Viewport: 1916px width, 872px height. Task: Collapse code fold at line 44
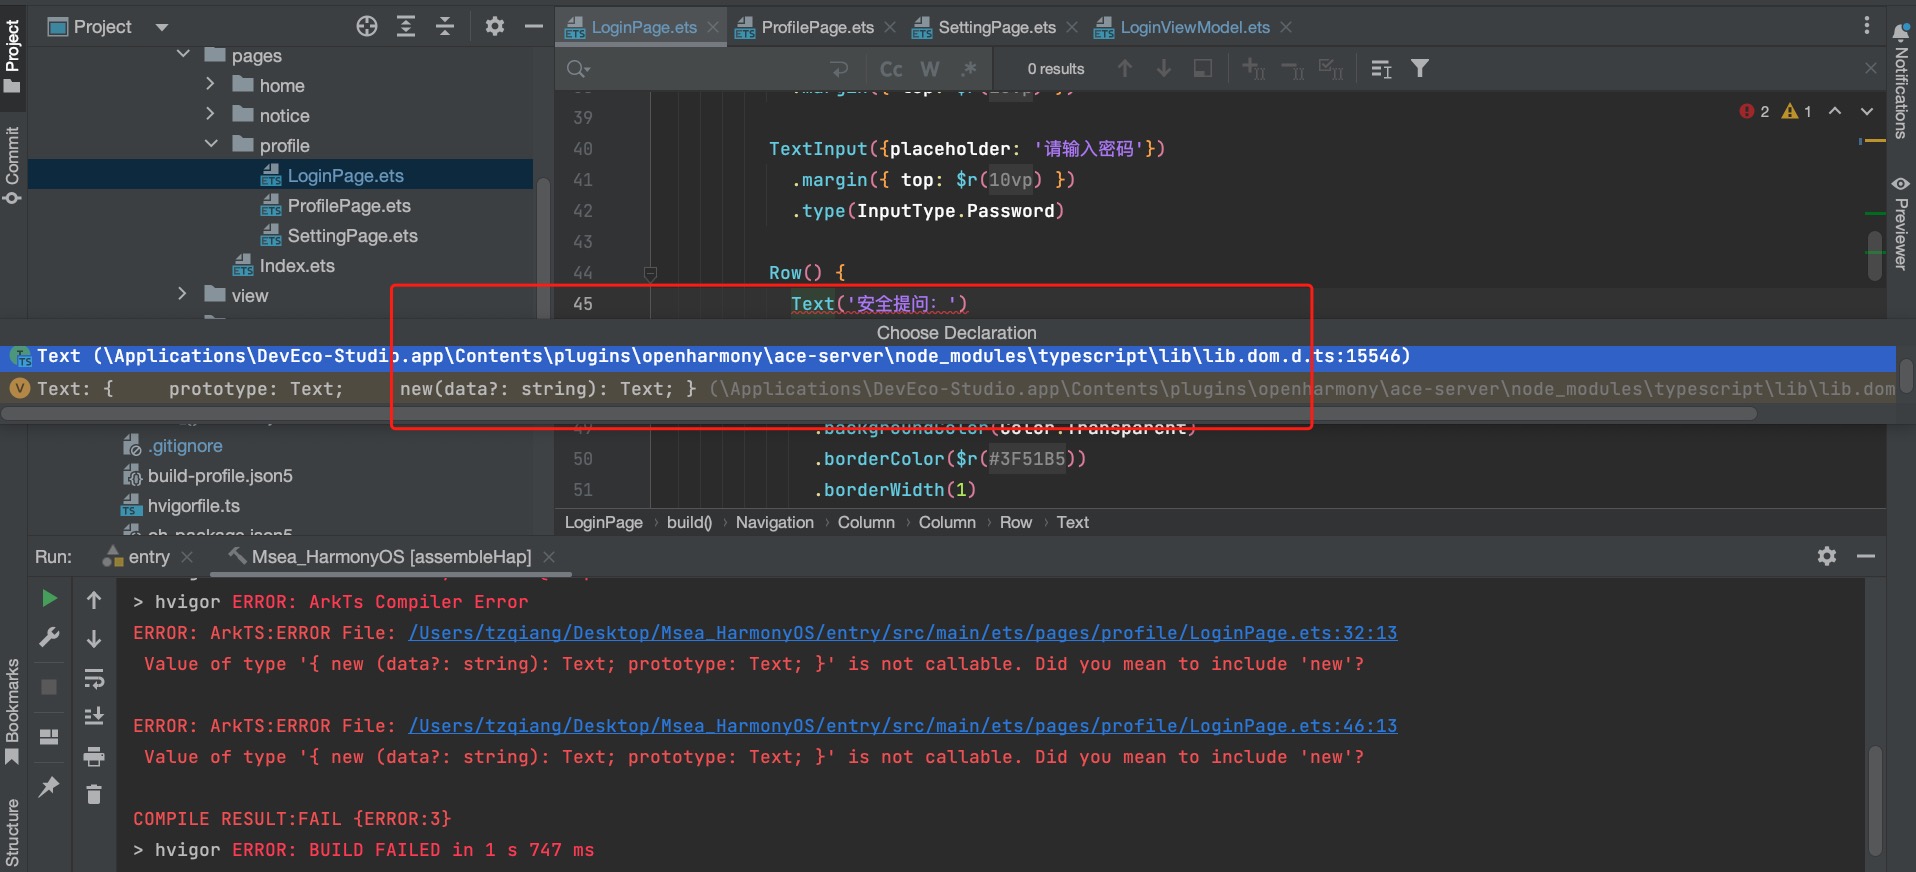(650, 273)
